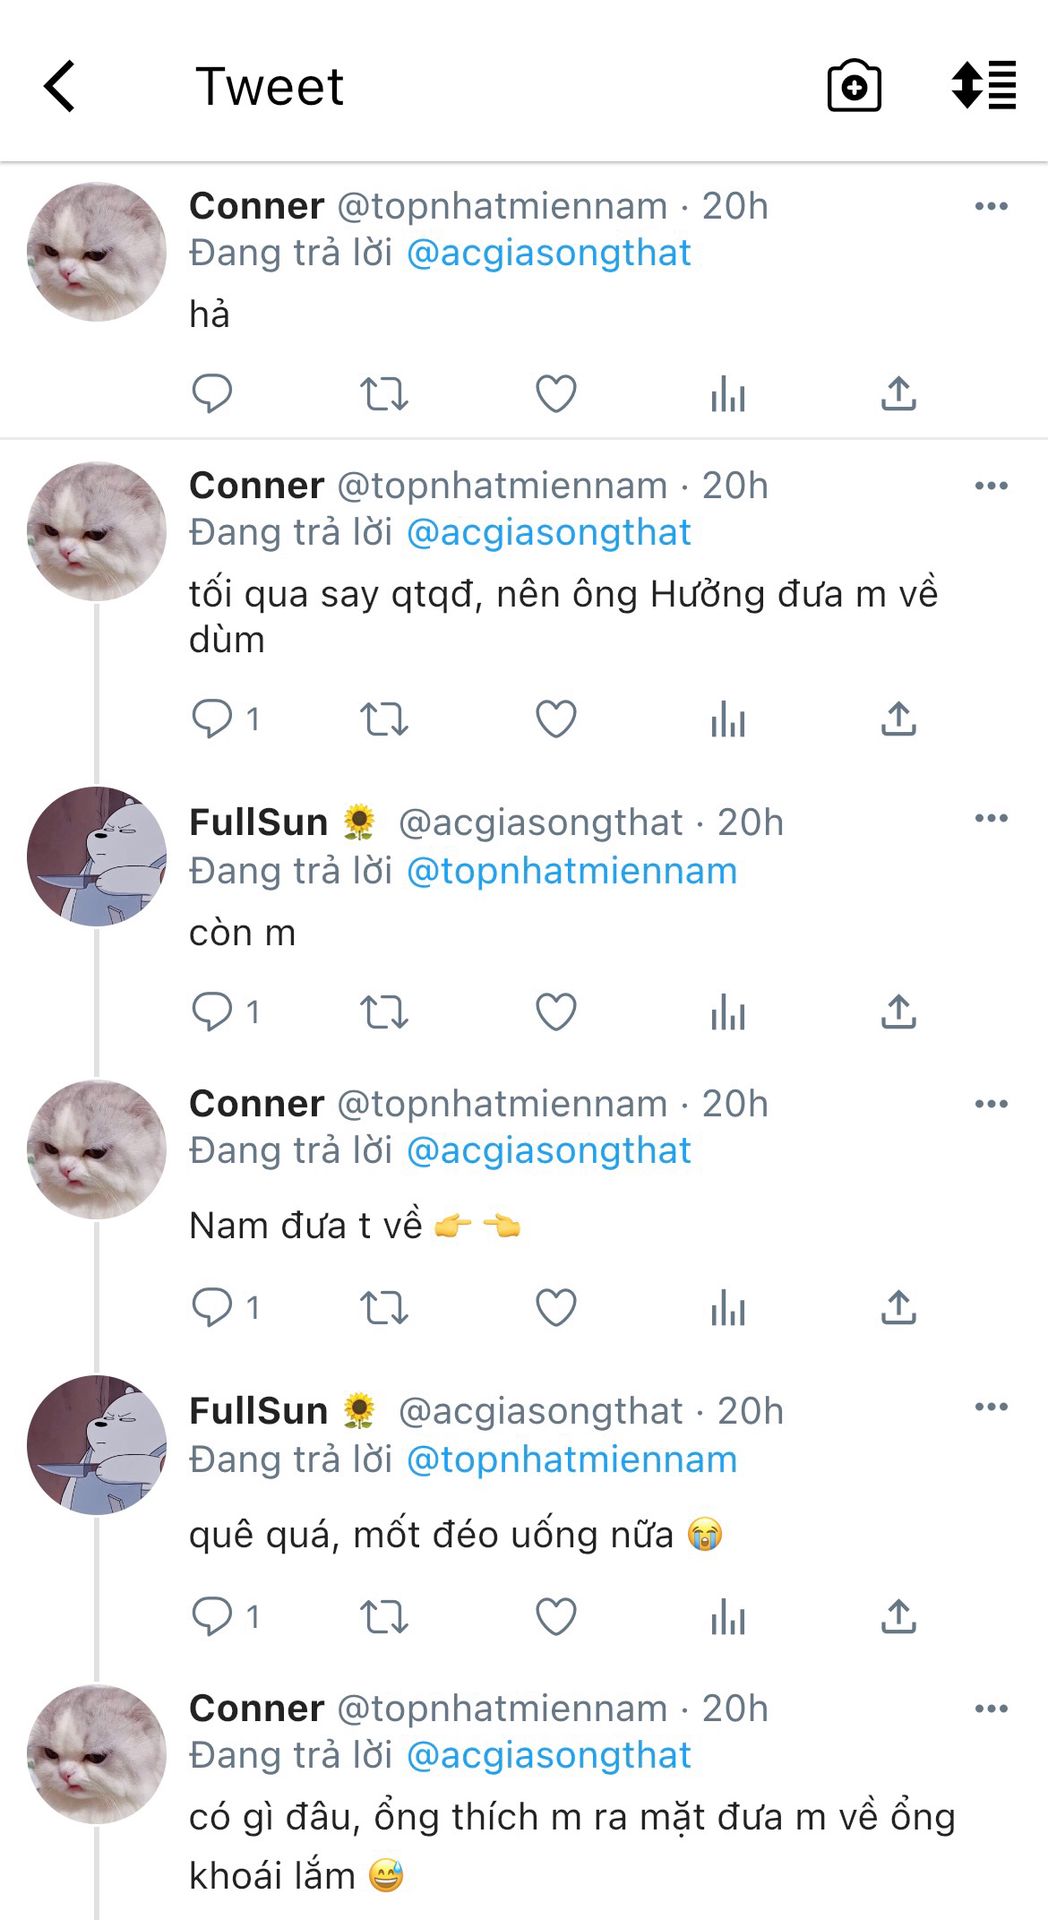Image resolution: width=1048 pixels, height=1920 pixels.
Task: Like Conner's "hả" tweet
Action: [x=556, y=393]
